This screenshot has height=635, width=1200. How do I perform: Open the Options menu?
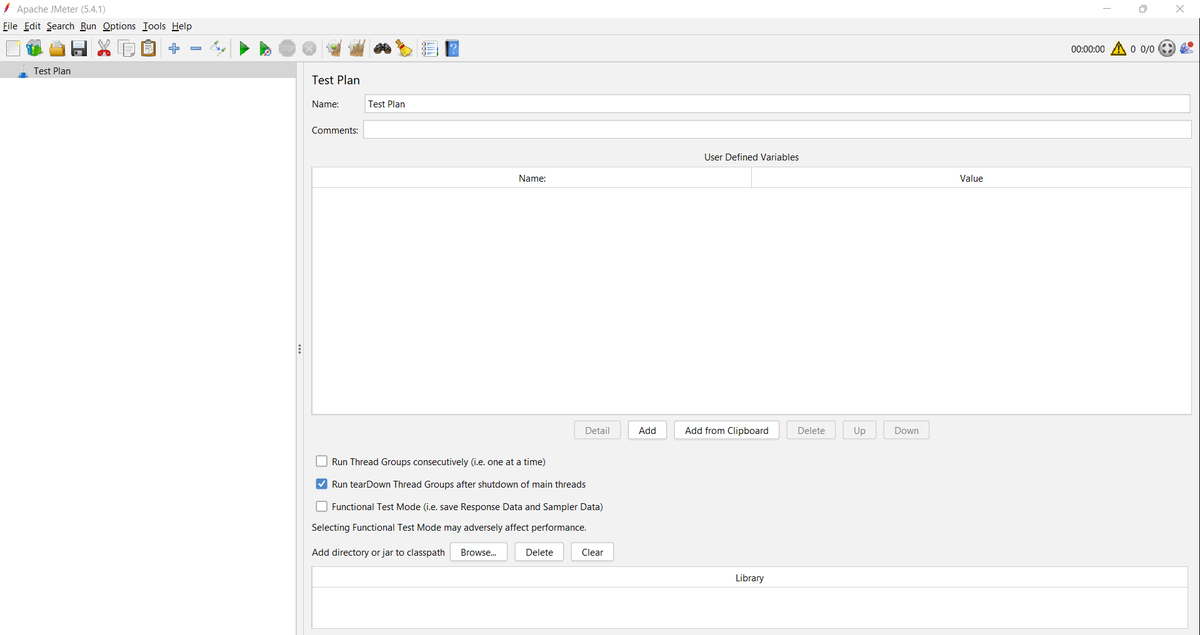coord(119,26)
